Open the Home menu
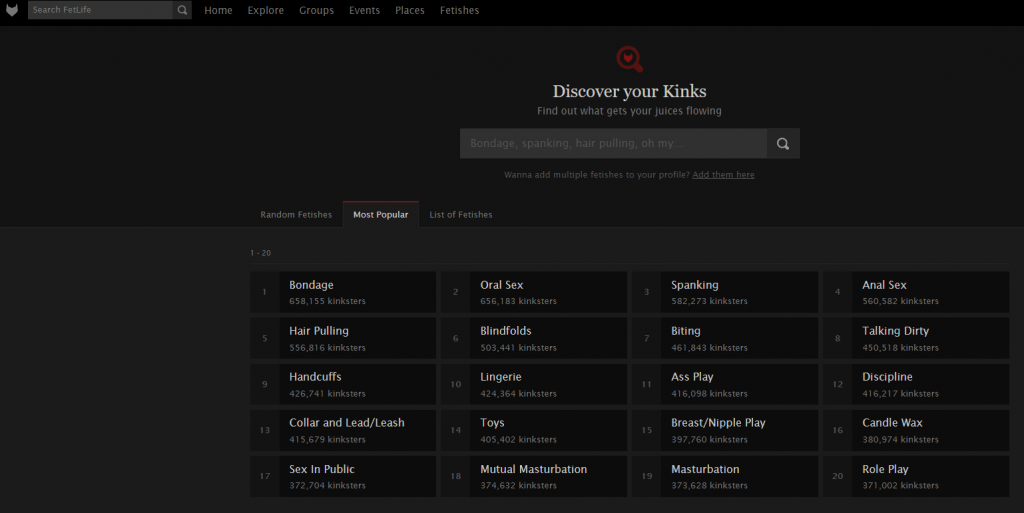Screen dimensions: 1024x513 tap(218, 10)
